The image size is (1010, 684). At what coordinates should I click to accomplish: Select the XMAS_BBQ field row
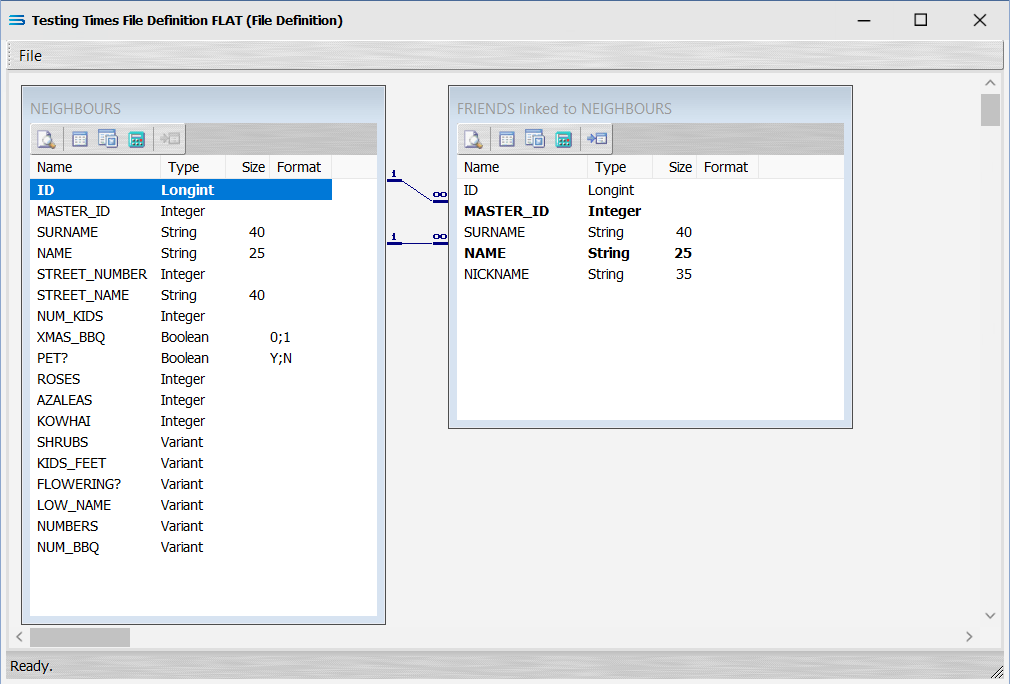(x=181, y=337)
